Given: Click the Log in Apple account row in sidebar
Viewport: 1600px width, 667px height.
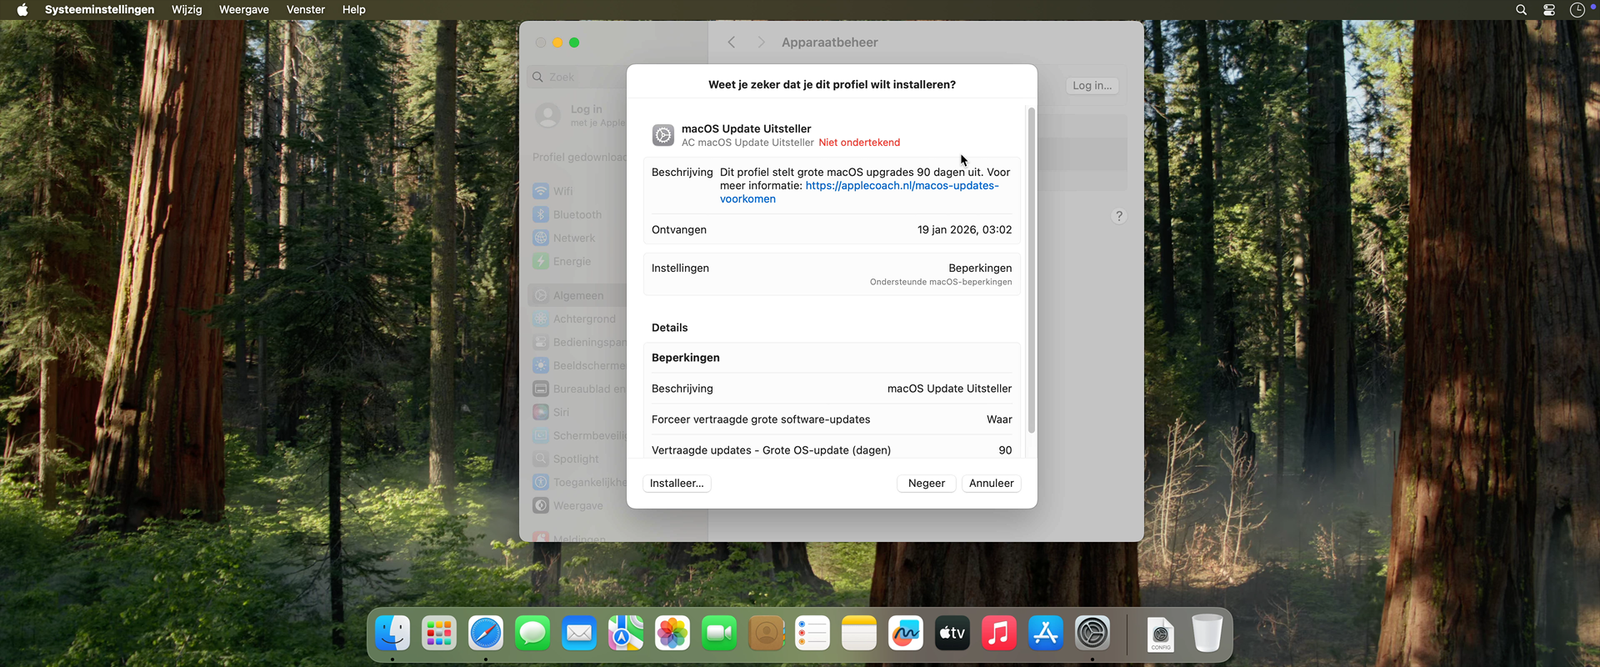Looking at the screenshot, I should tap(578, 115).
